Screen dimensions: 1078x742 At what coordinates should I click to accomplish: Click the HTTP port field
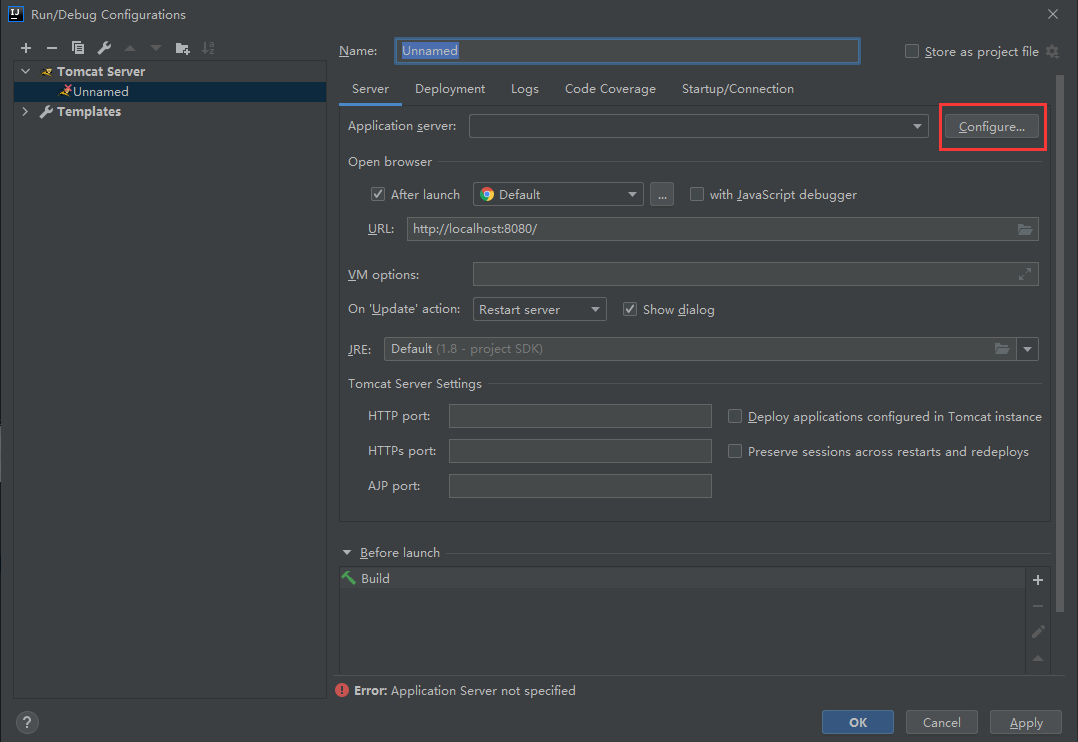tap(580, 416)
